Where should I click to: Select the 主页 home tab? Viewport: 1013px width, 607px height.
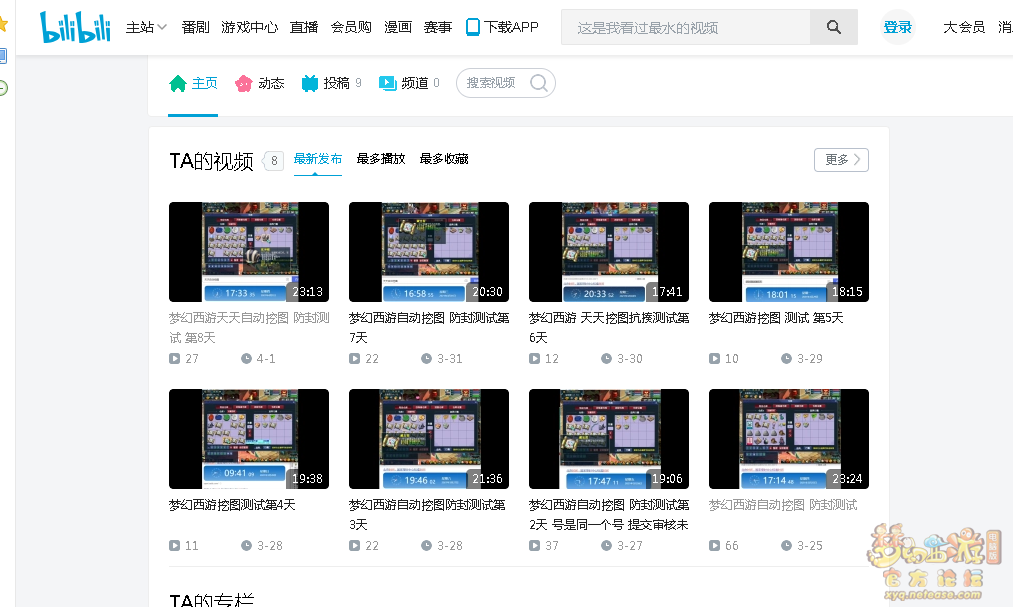click(x=193, y=83)
